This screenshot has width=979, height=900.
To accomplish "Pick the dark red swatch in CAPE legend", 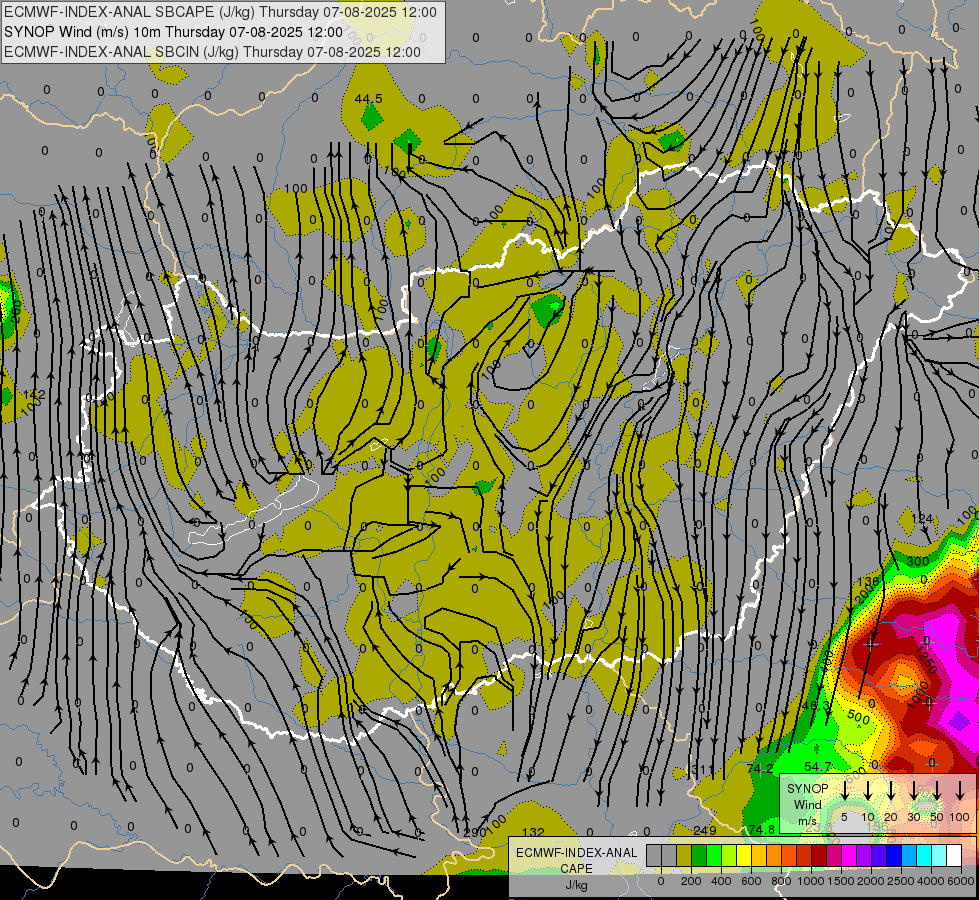I will [819, 856].
